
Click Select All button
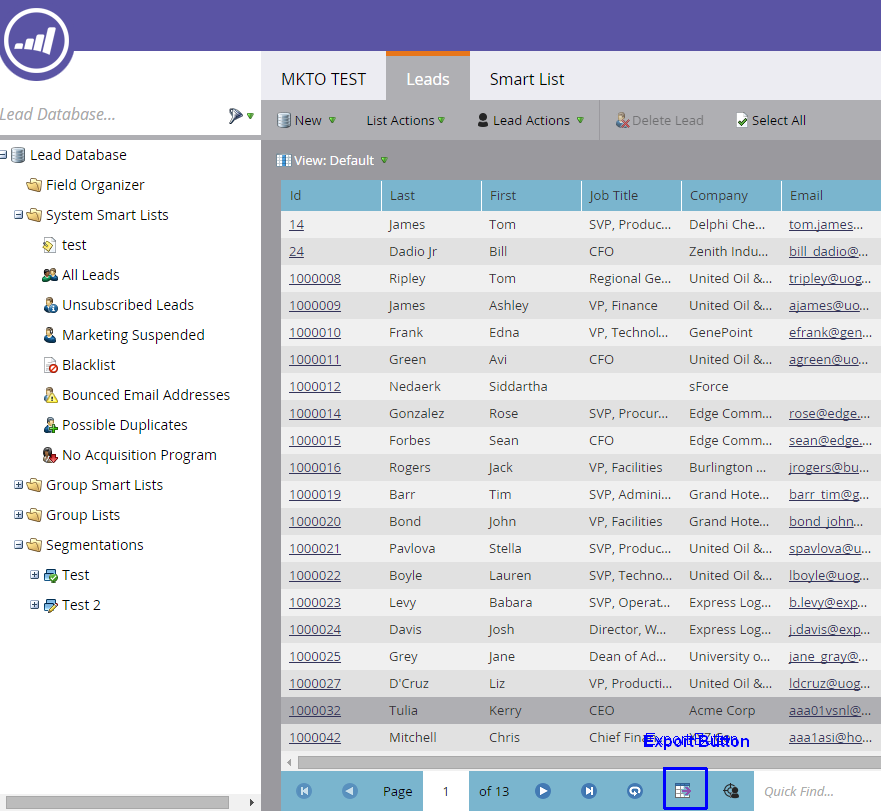(771, 120)
